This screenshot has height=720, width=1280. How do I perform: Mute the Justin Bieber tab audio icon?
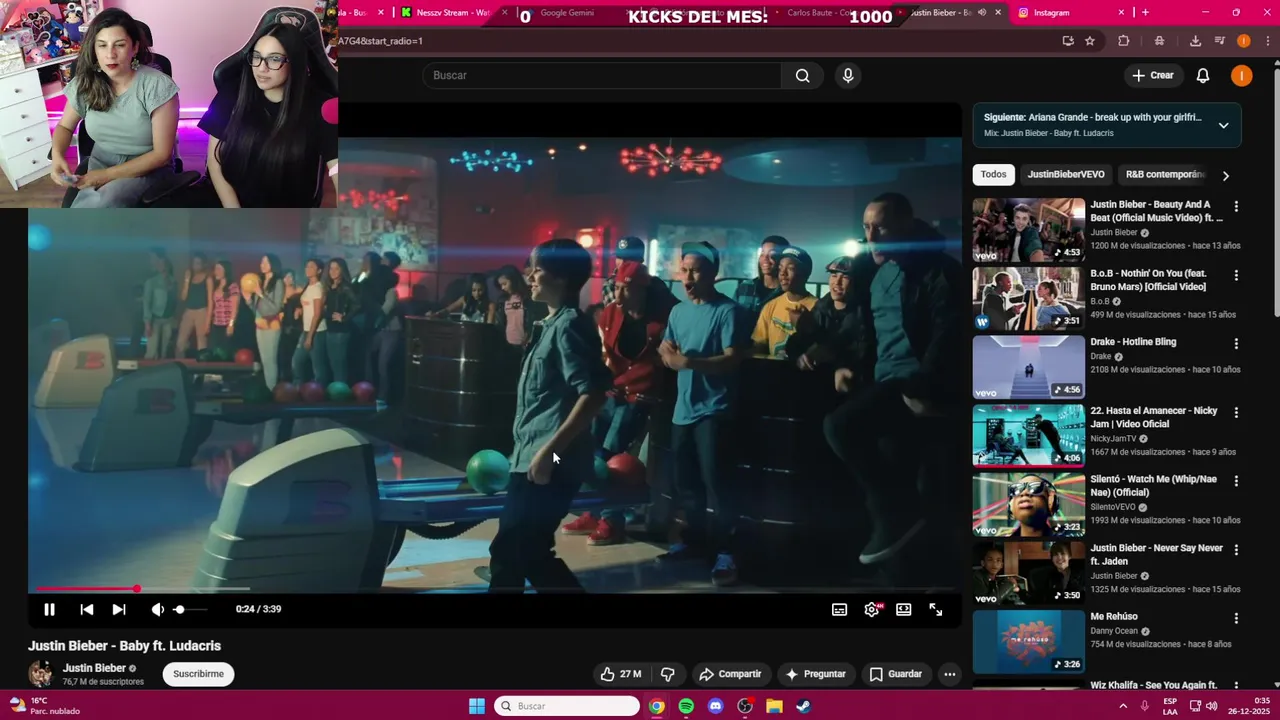click(x=981, y=13)
